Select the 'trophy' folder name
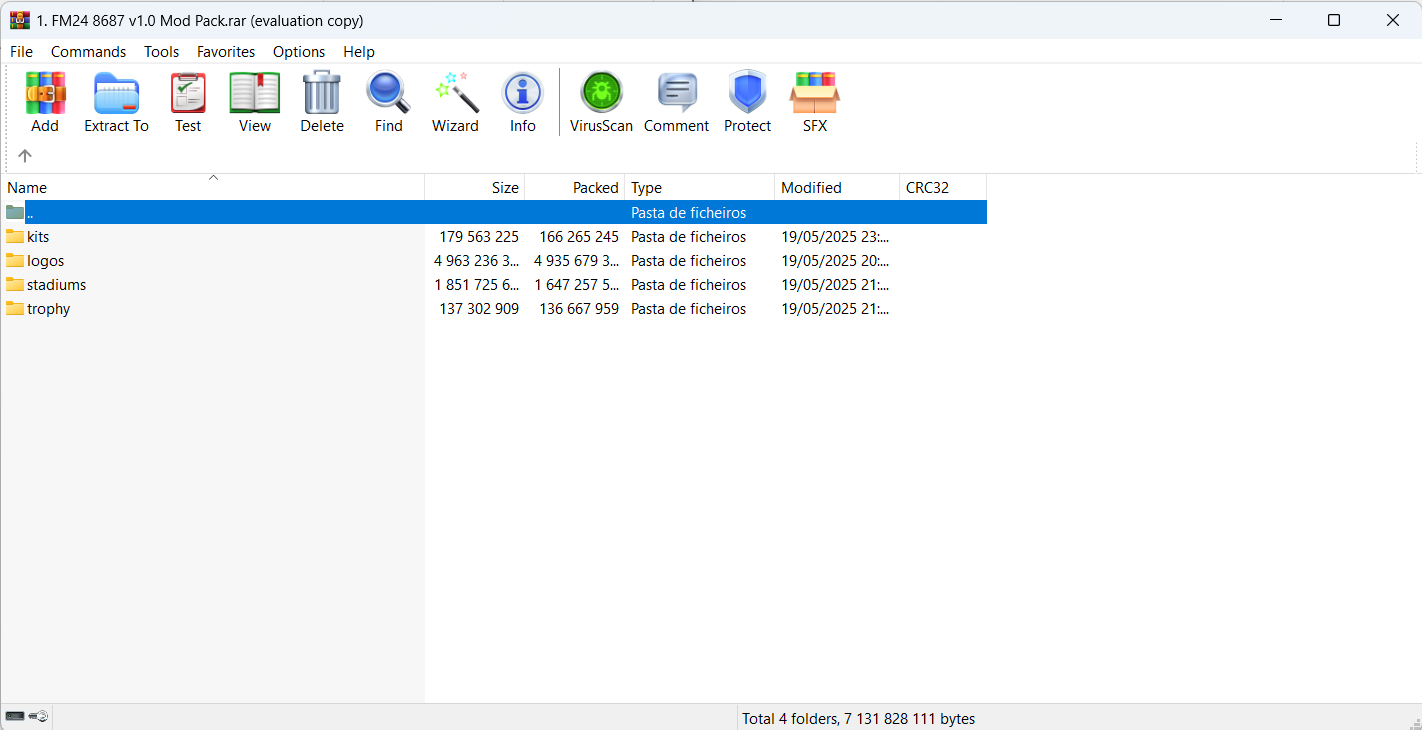 [49, 309]
